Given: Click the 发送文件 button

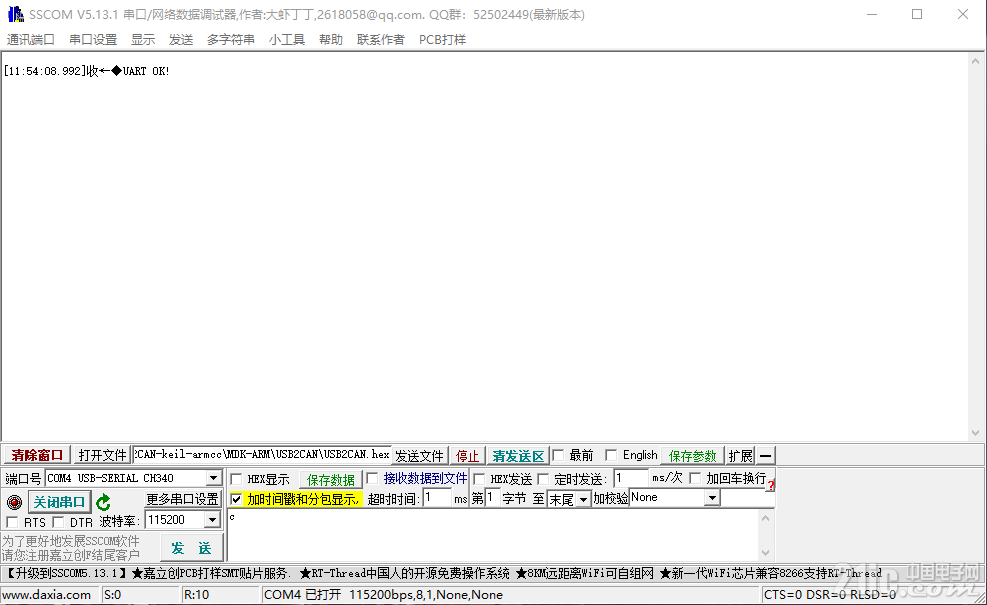Looking at the screenshot, I should click(419, 456).
